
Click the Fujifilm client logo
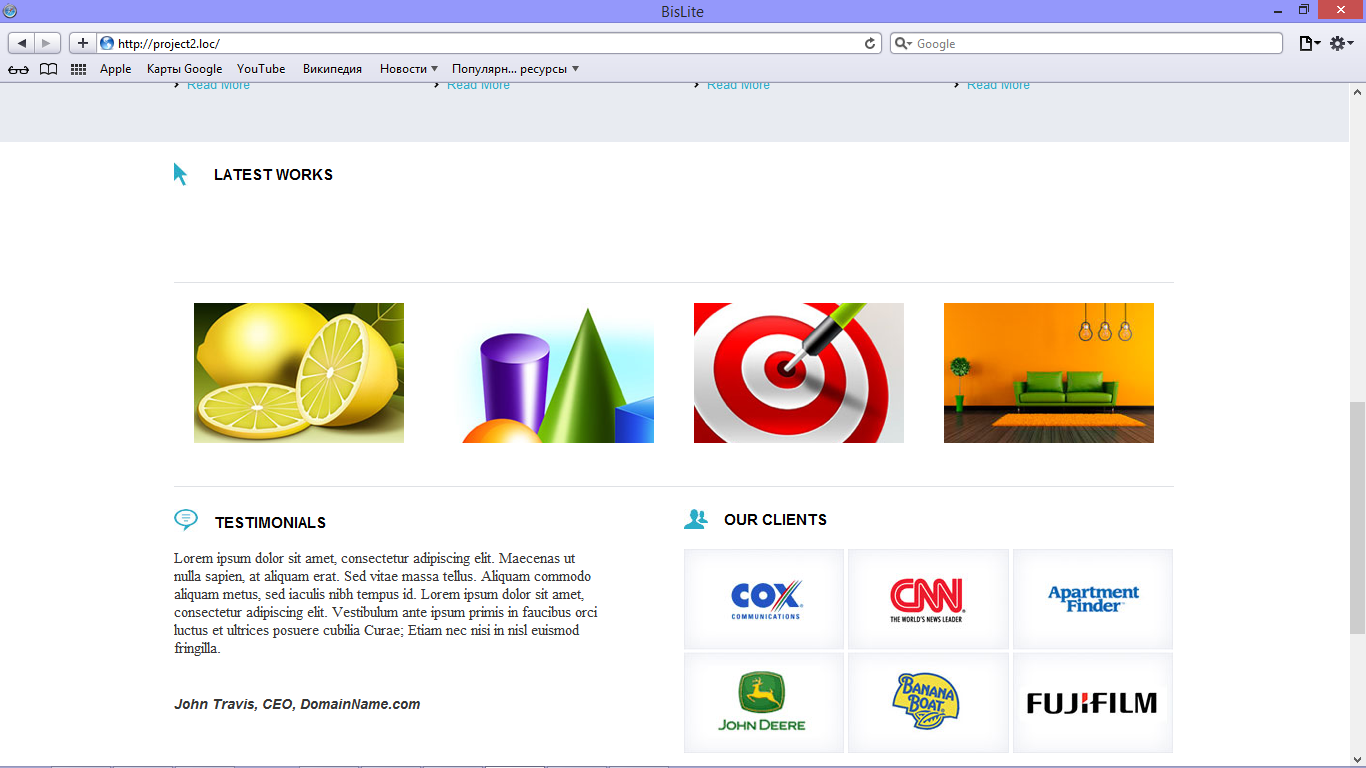(x=1093, y=703)
